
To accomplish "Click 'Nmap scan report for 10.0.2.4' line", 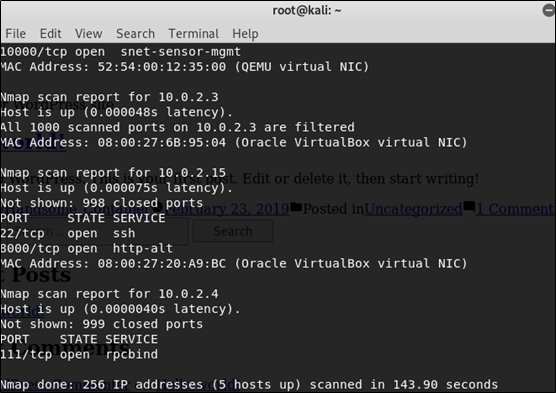I will coord(109,294).
